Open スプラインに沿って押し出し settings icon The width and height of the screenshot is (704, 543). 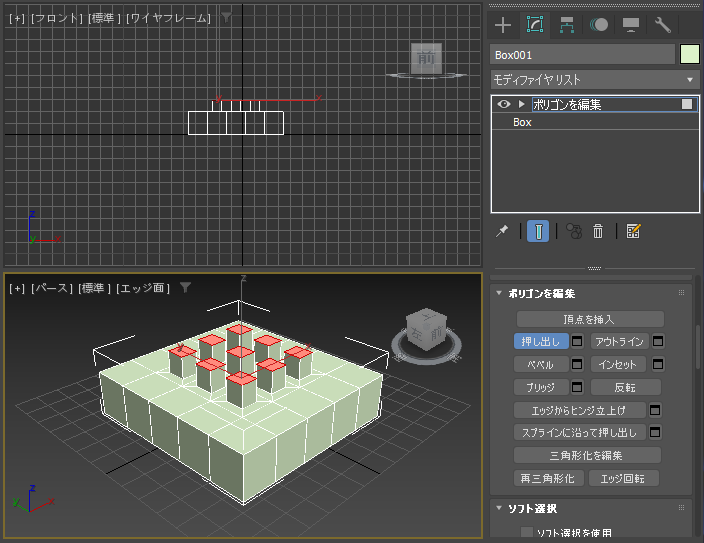[x=655, y=433]
